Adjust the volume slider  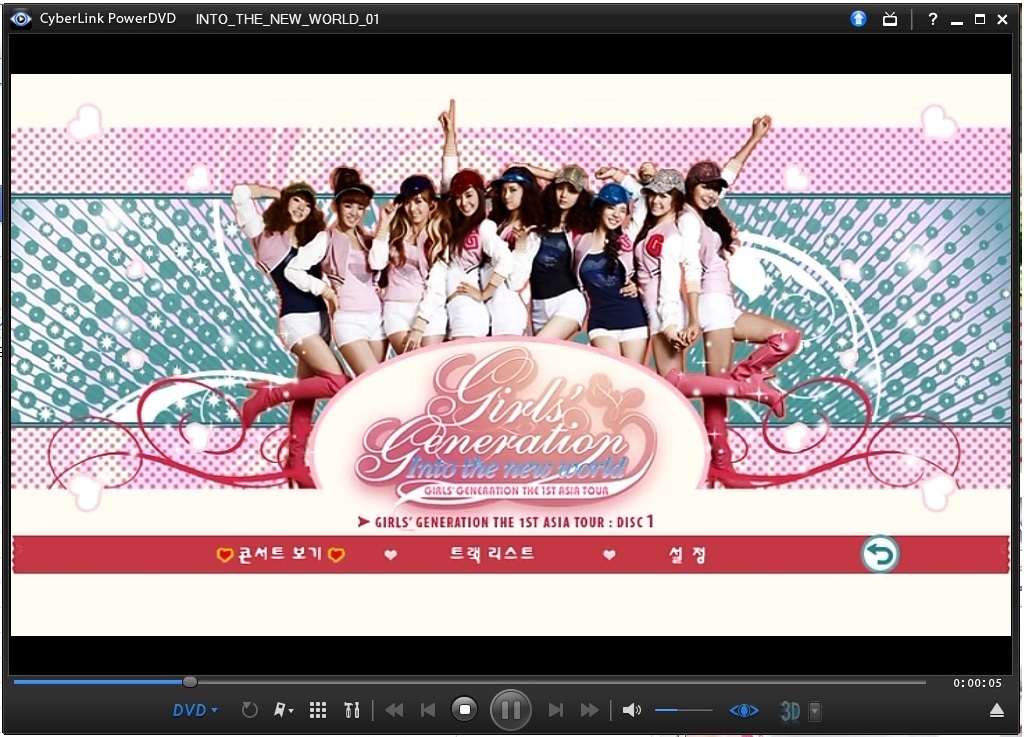tap(683, 710)
